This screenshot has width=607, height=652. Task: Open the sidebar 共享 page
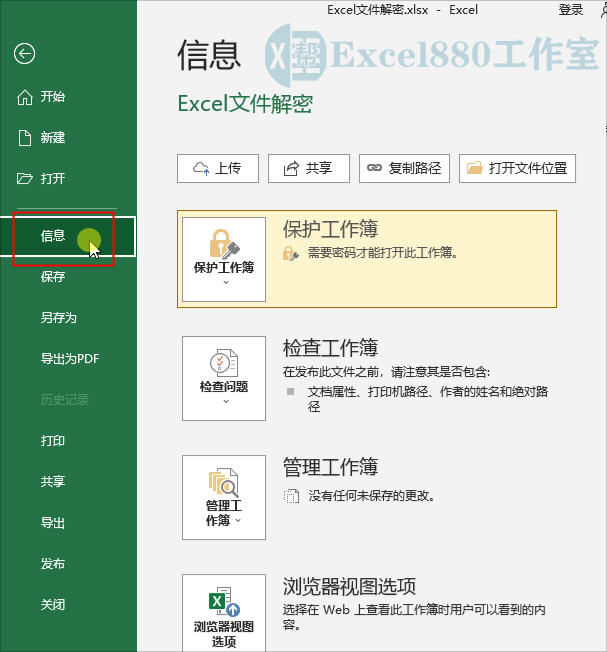(53, 481)
